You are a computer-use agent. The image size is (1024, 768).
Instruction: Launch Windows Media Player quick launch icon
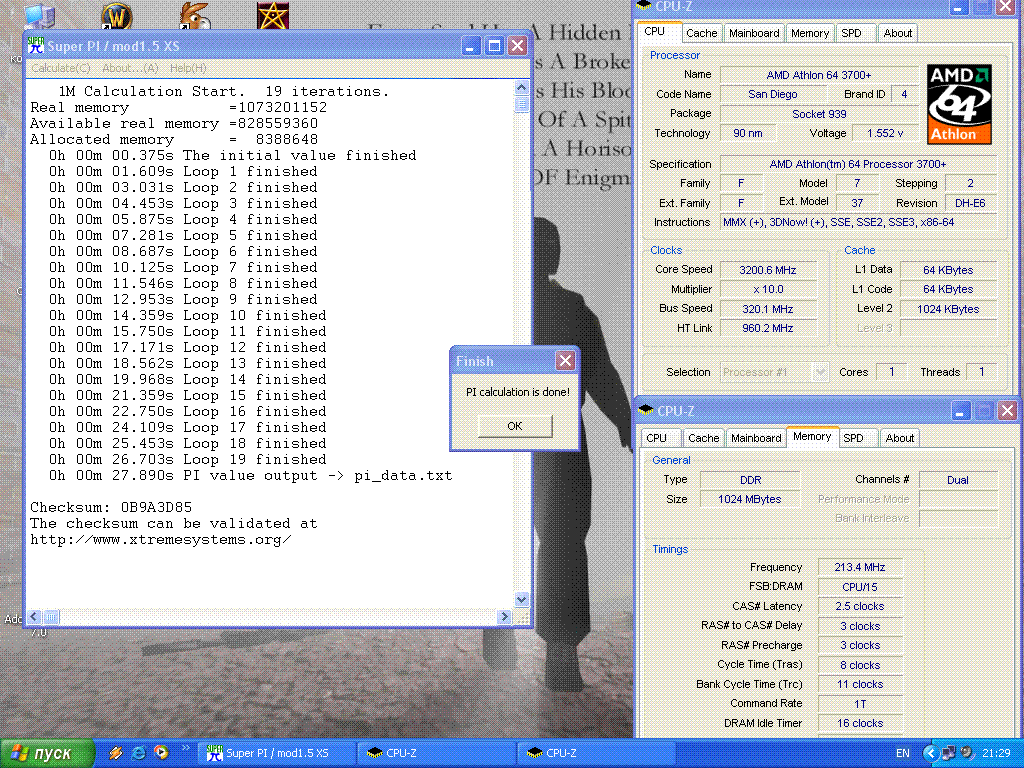[x=161, y=752]
